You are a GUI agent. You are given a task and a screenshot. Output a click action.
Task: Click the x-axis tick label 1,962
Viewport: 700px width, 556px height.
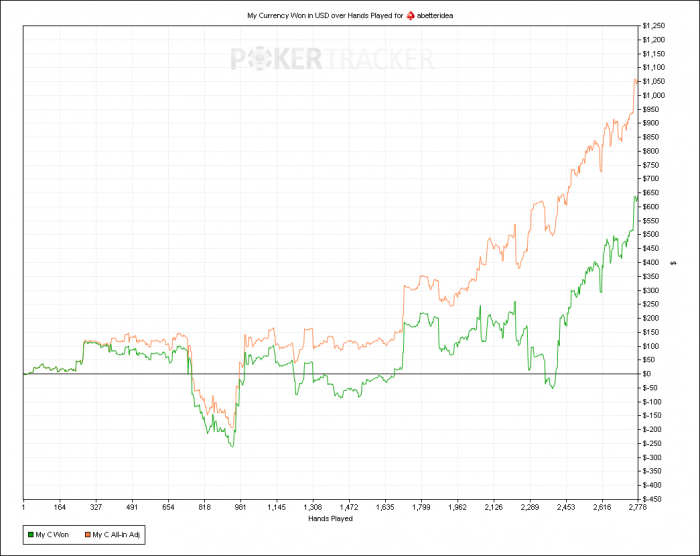tap(457, 507)
